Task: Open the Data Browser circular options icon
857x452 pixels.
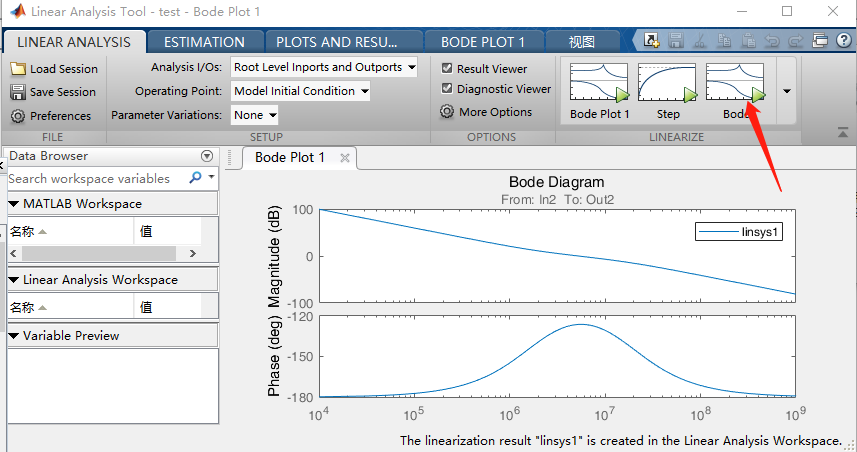Action: point(207,156)
